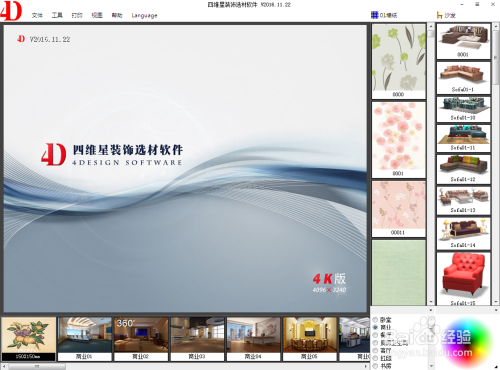Select the pink blossom wallpaper 0001
Viewport: 500px width, 370px height.
[x=399, y=140]
